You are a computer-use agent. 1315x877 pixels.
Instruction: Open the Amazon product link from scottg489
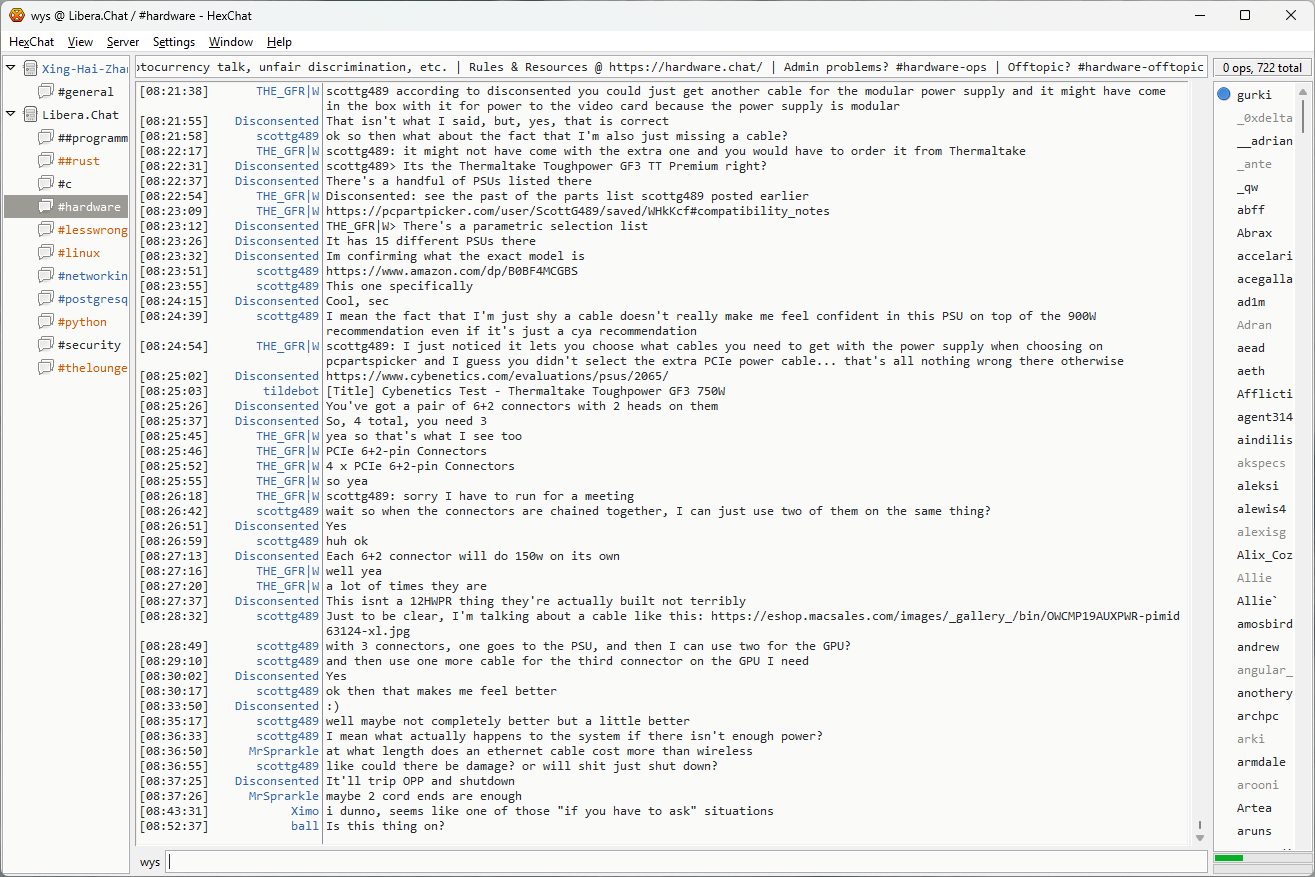point(451,271)
